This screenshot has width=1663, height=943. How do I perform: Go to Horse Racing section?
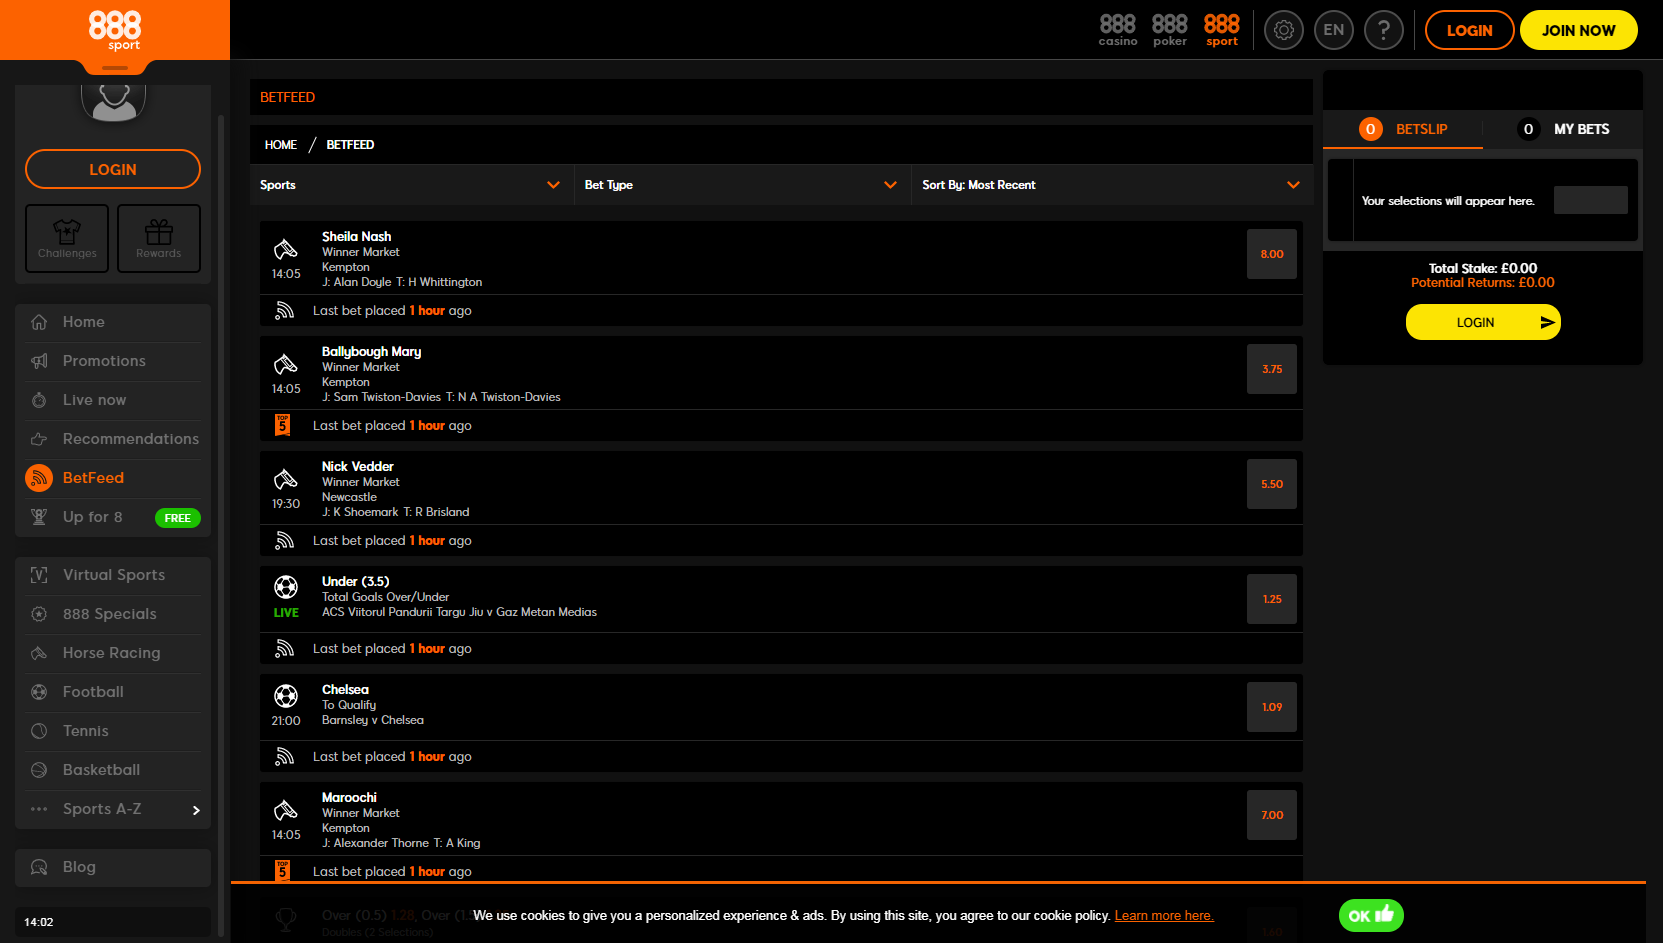click(x=113, y=653)
